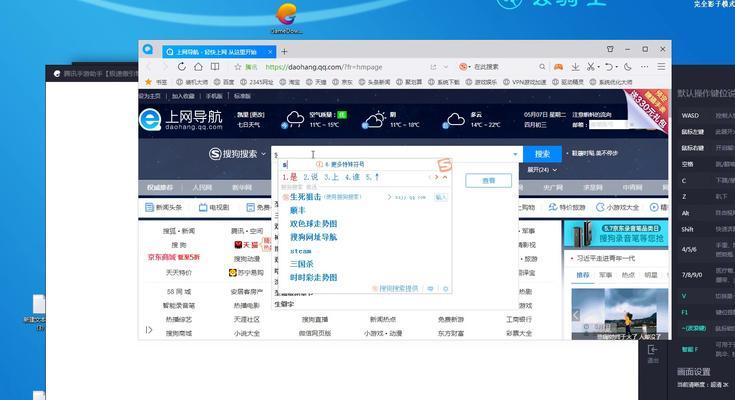Open the 新闻头条 category tab
735x400 pixels.
tap(163, 207)
